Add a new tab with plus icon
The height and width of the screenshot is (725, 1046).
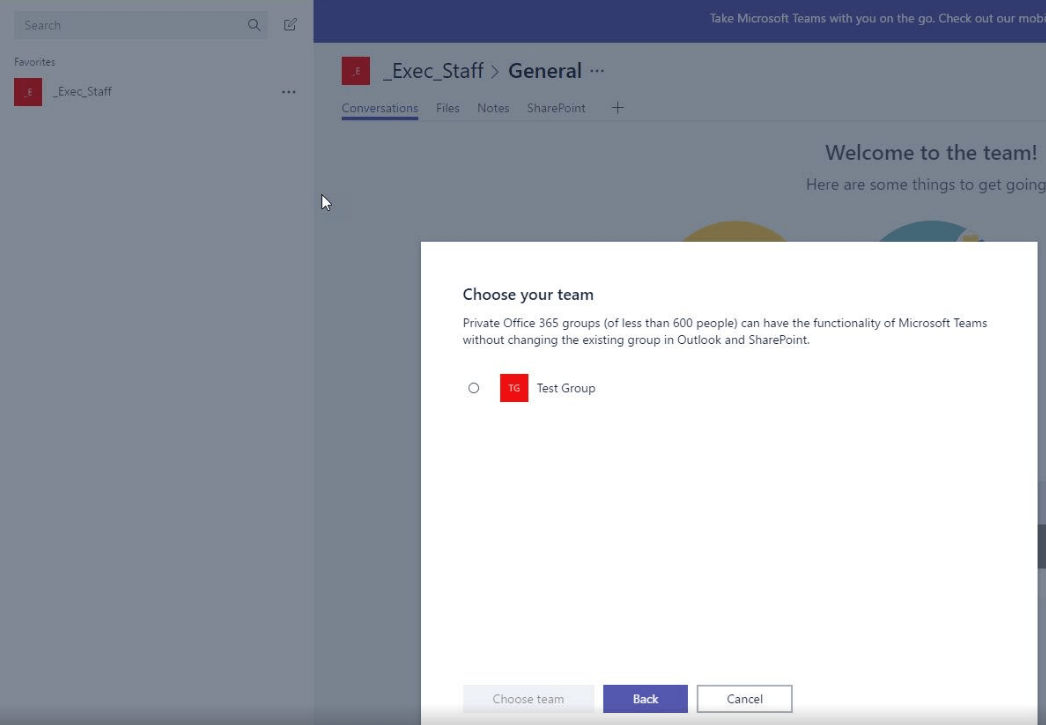[x=618, y=108]
